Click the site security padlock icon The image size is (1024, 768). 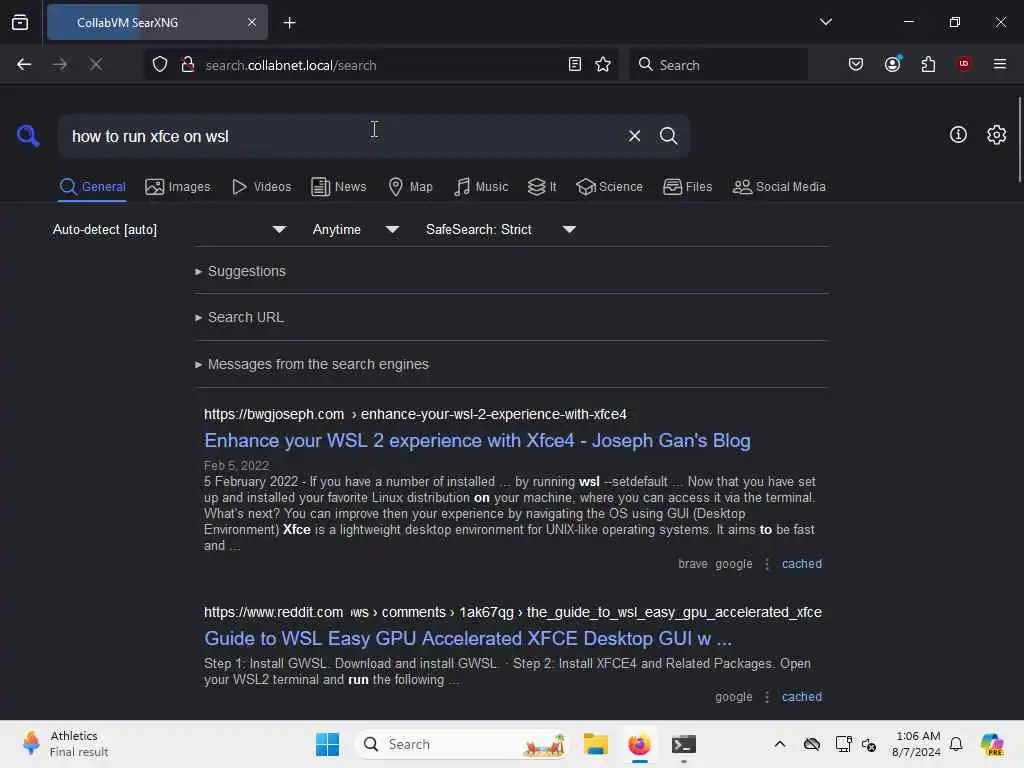tap(188, 64)
